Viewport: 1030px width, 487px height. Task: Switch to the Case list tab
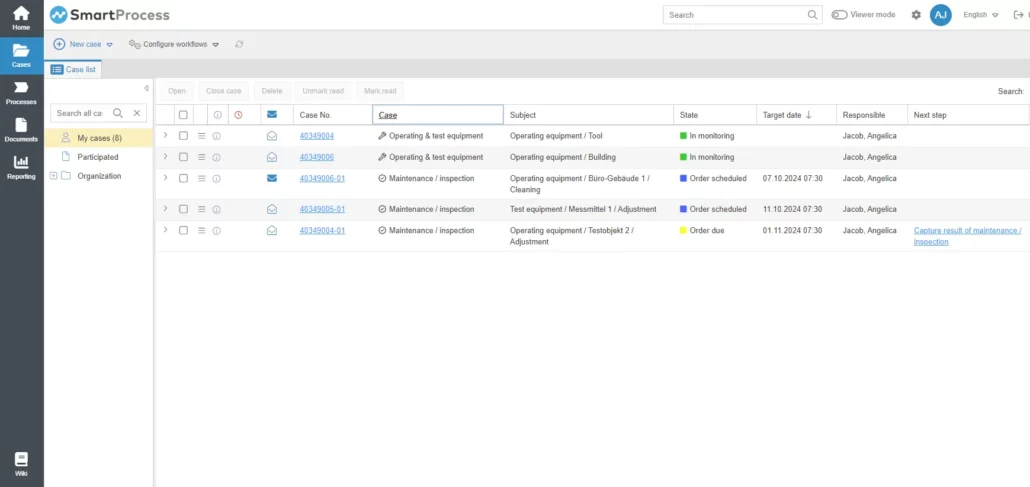[x=73, y=69]
